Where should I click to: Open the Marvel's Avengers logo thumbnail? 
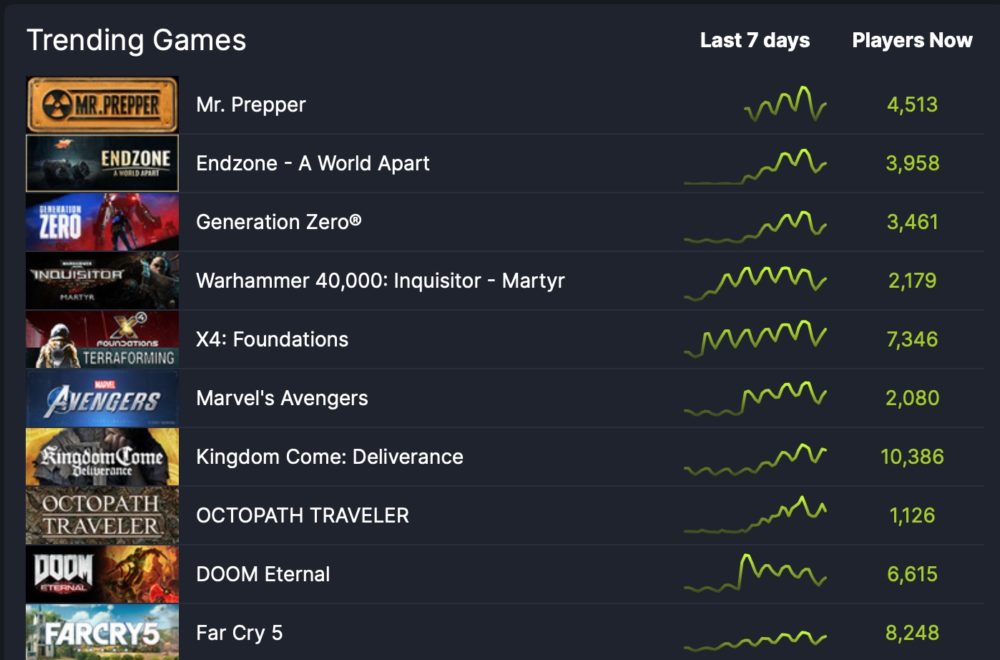coord(102,398)
